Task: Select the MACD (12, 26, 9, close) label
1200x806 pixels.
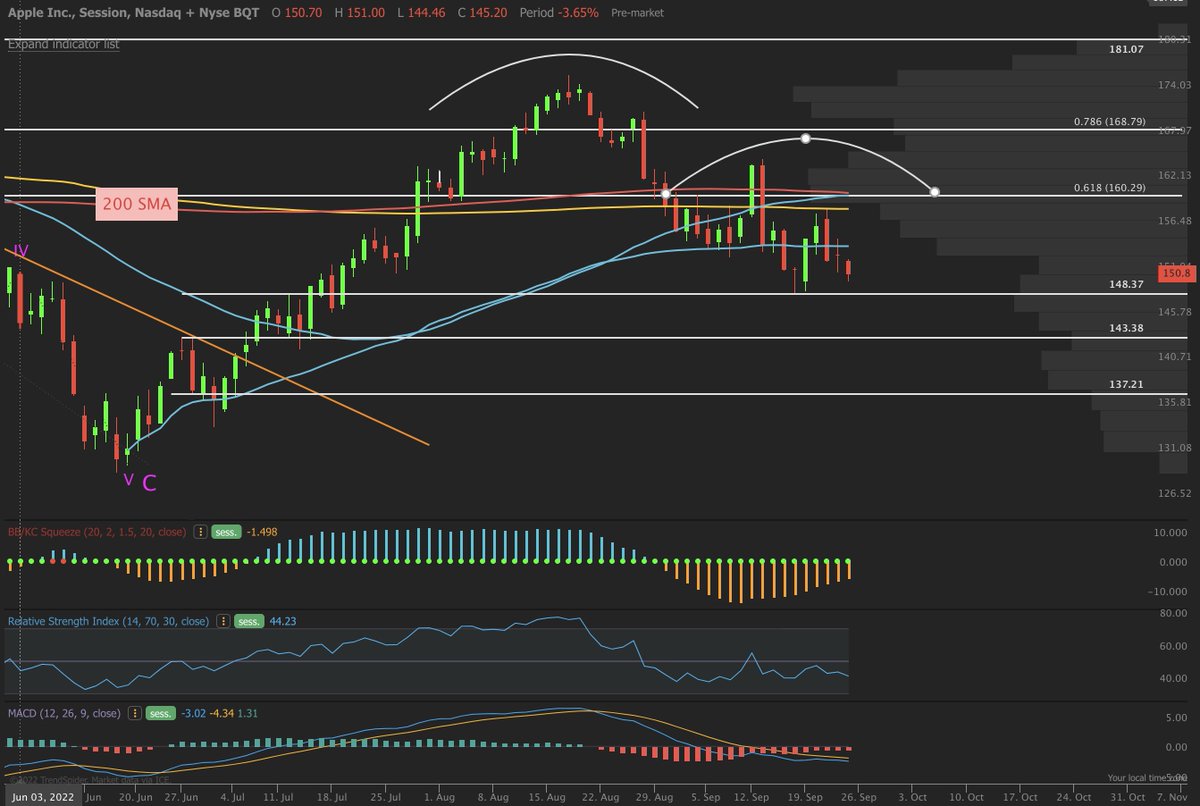Action: (63, 713)
